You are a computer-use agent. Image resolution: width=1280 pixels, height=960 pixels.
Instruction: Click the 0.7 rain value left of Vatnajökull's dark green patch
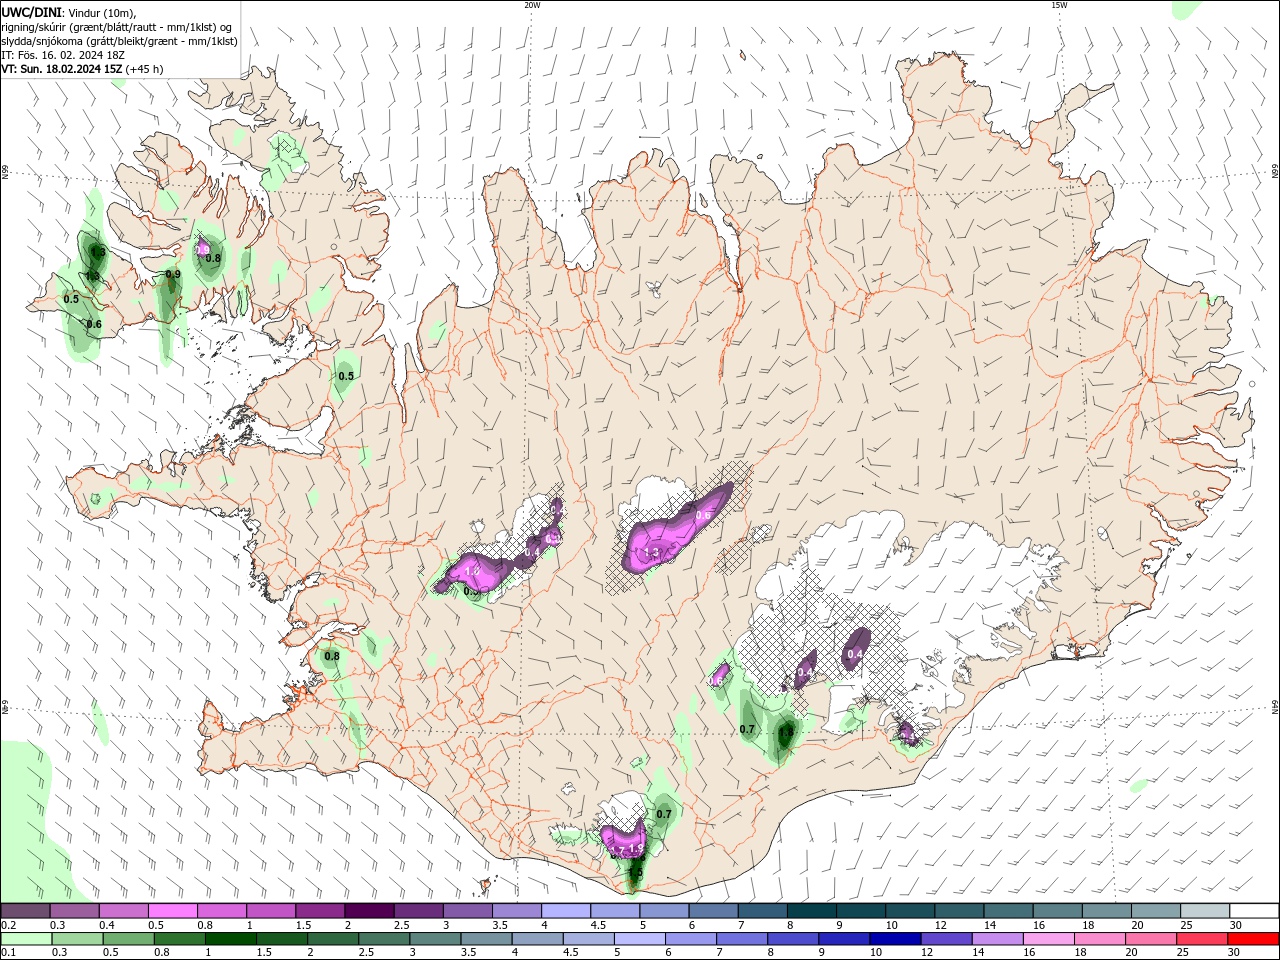[x=747, y=730]
